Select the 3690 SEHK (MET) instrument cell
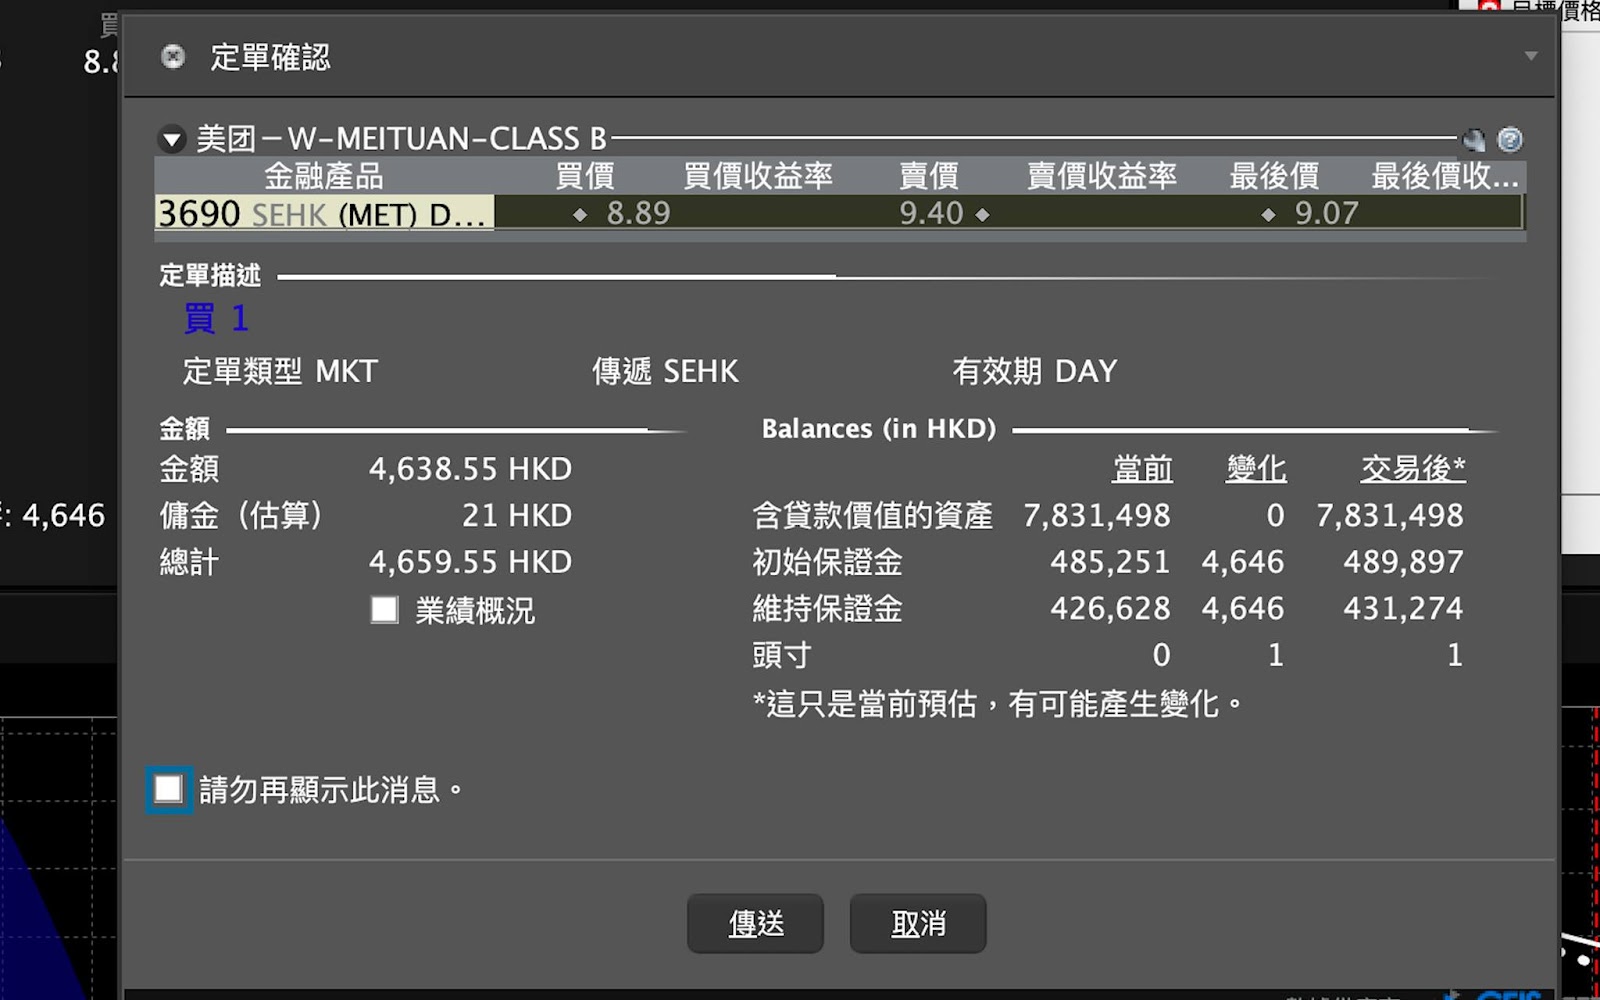 [x=325, y=213]
